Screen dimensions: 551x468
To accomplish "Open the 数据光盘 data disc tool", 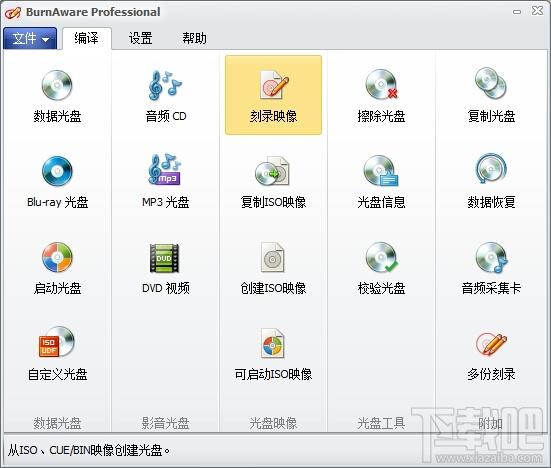I will [x=57, y=96].
